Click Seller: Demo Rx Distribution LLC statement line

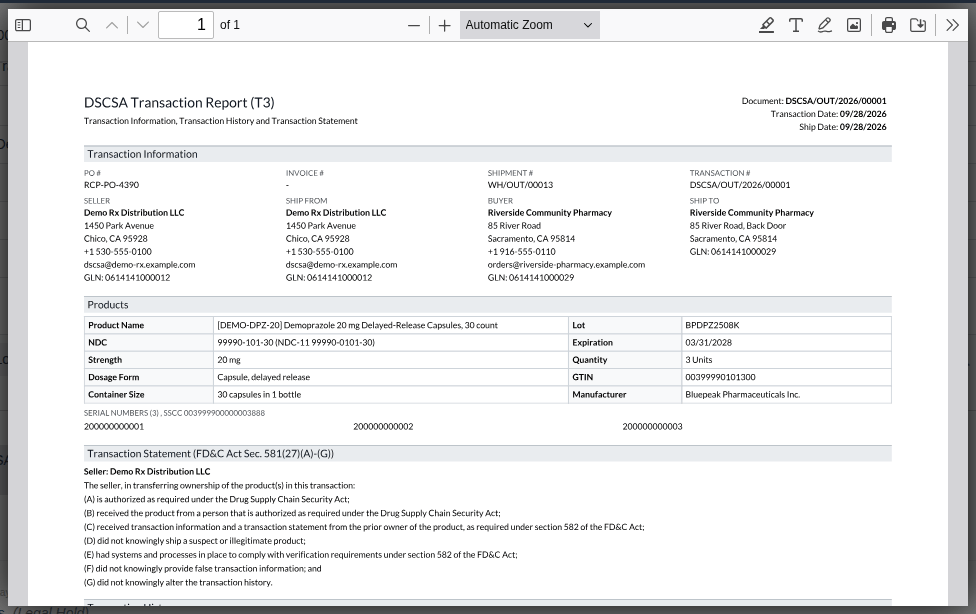pyautogui.click(x=147, y=472)
